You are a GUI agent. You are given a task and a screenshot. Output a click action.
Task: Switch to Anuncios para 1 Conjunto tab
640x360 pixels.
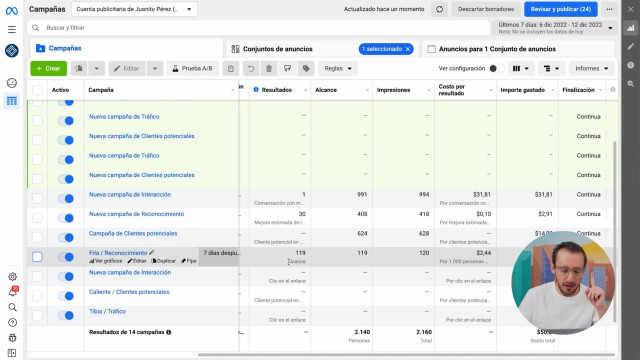point(497,49)
